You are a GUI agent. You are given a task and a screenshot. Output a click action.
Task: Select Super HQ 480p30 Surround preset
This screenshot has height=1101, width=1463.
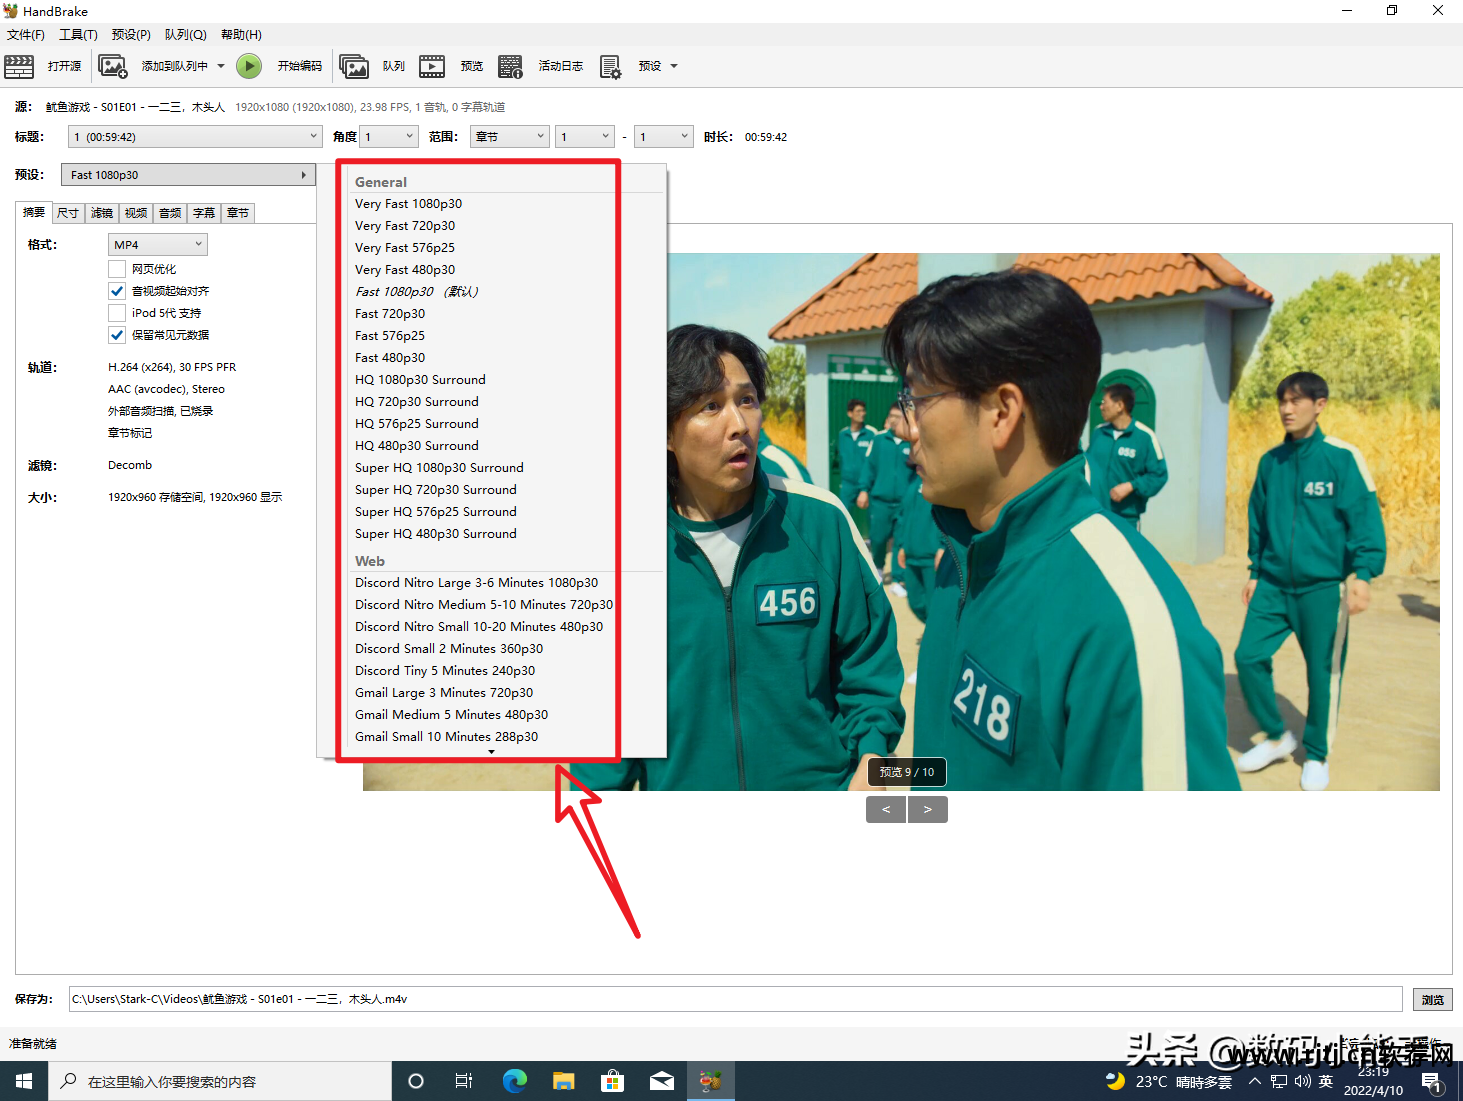point(436,534)
